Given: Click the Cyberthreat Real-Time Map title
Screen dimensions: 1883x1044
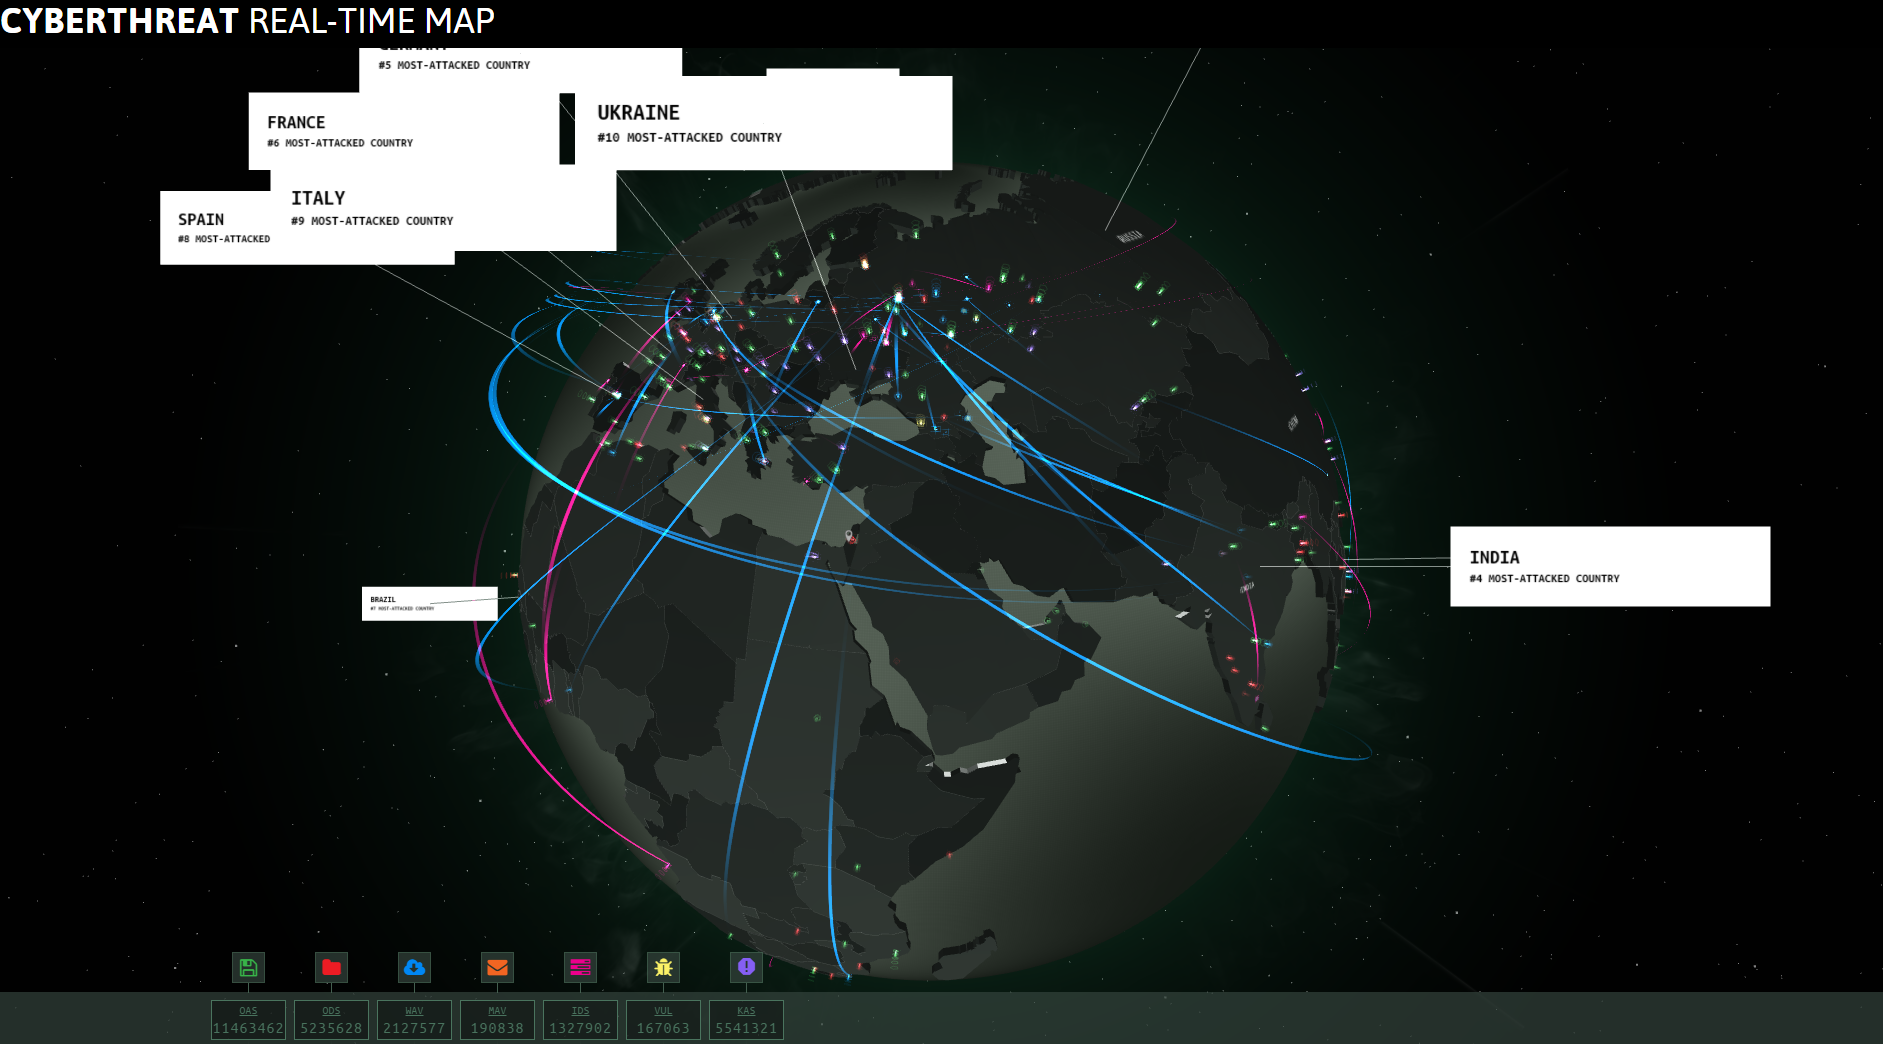Looking at the screenshot, I should [248, 20].
